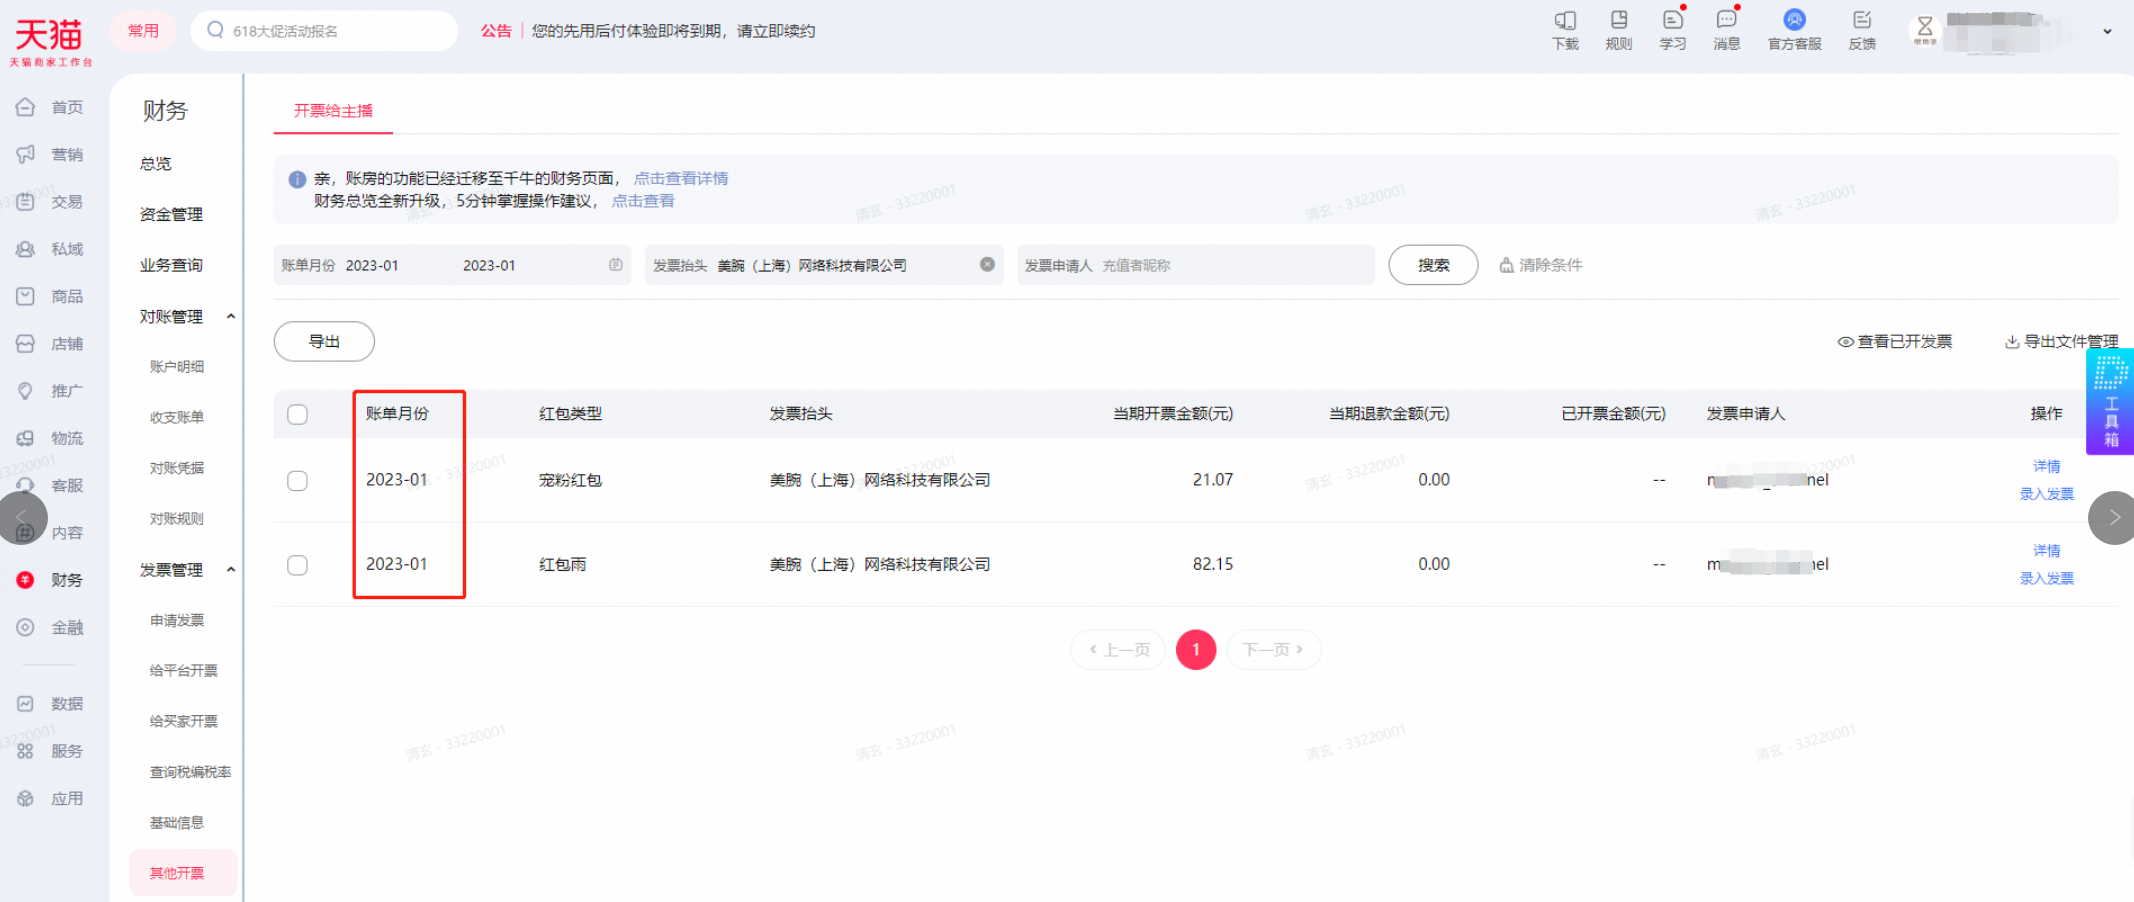Screen dimensions: 2134x902
Task: Open 查询税编税率 submenu item
Action: pos(190,772)
